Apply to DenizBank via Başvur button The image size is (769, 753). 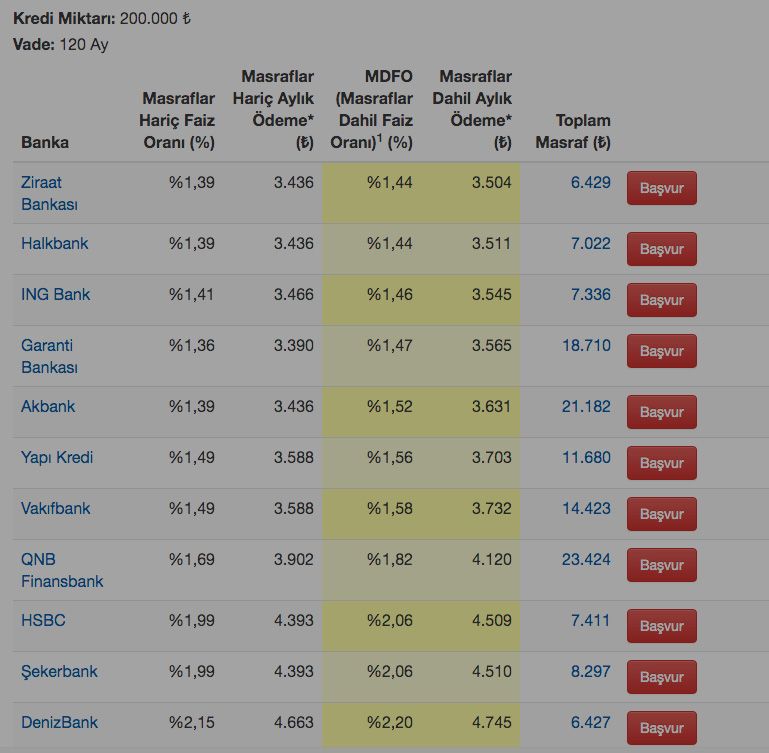click(661, 728)
